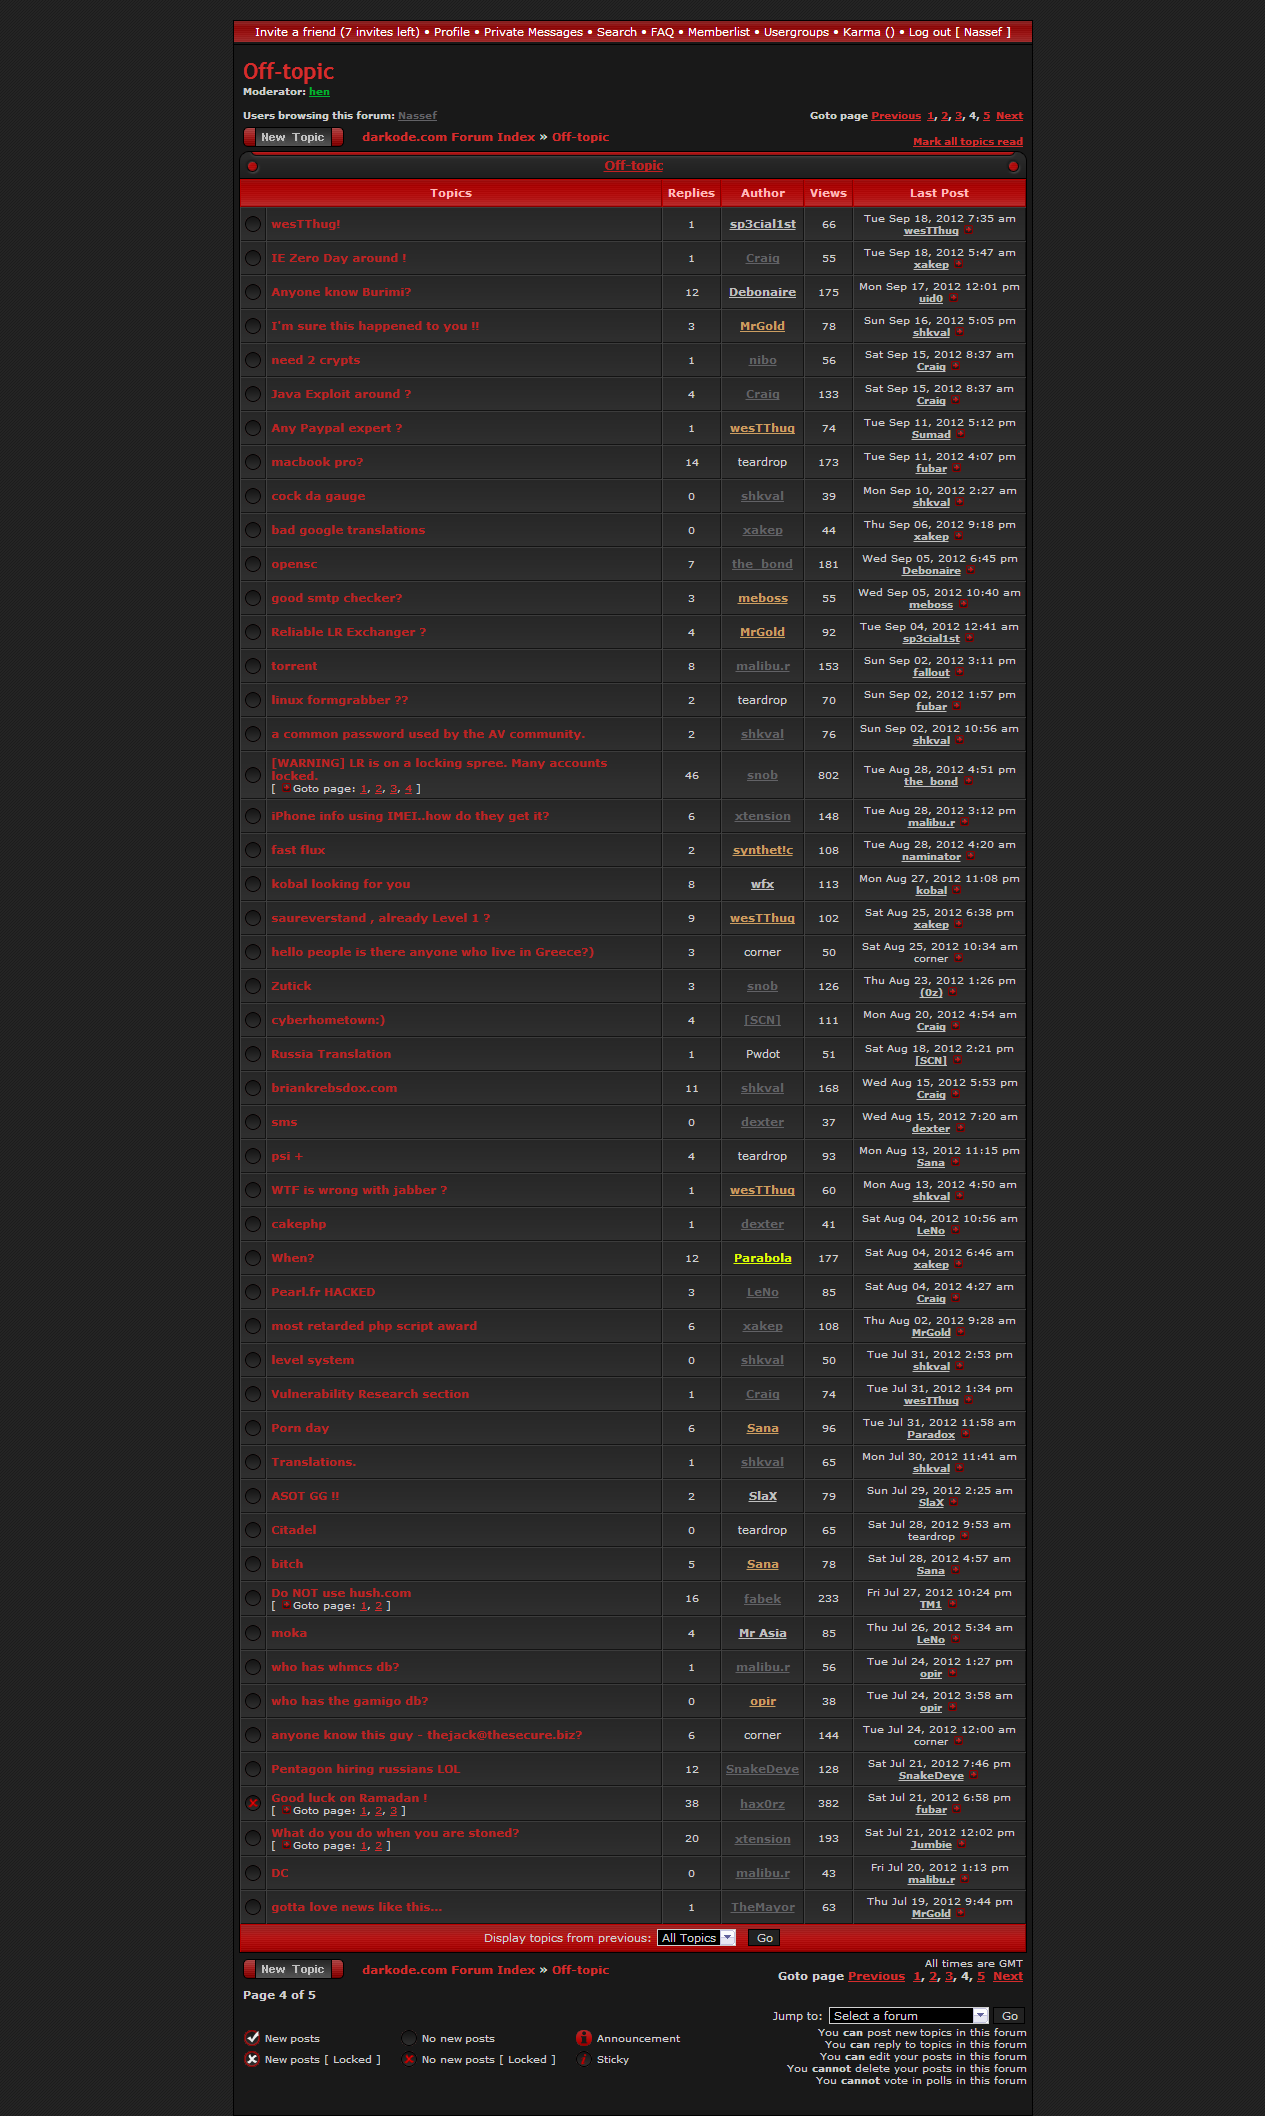Click the latest post icon next to 'the_bond'
The height and width of the screenshot is (2116, 1265).
click(968, 782)
